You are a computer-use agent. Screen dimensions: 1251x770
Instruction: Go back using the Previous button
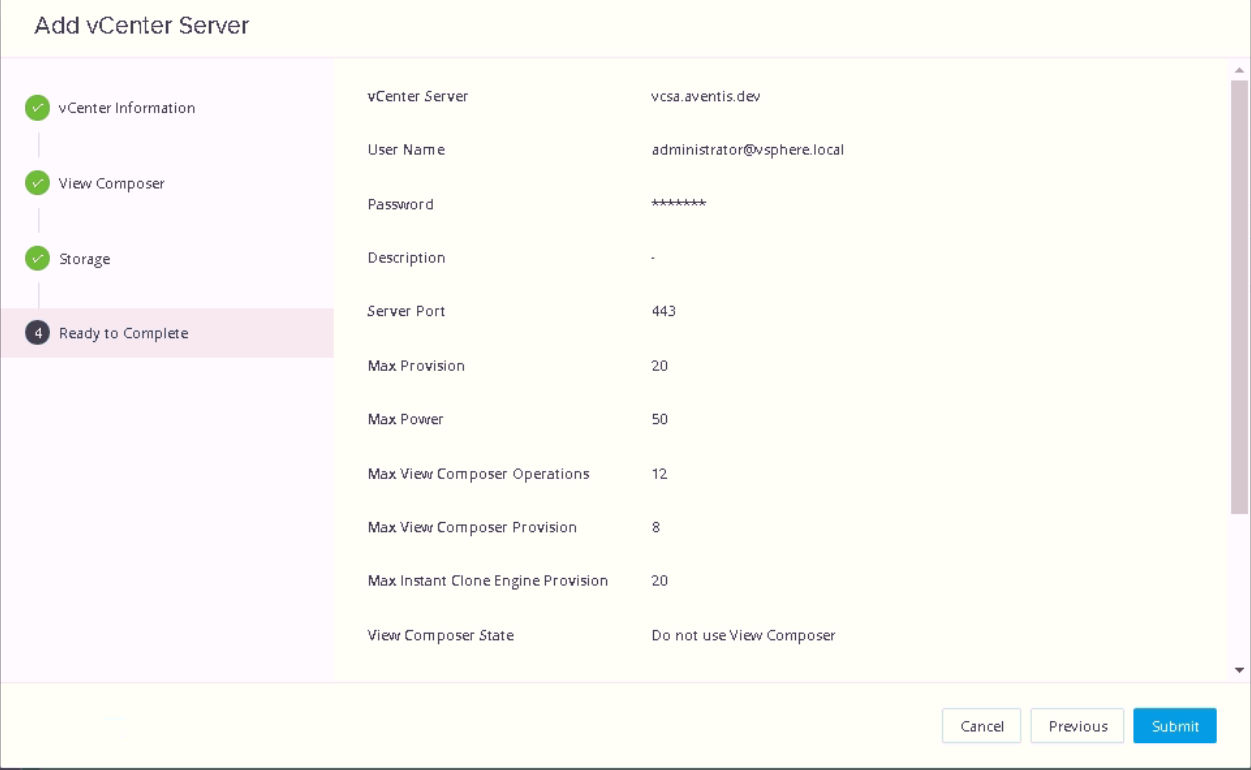1078,726
